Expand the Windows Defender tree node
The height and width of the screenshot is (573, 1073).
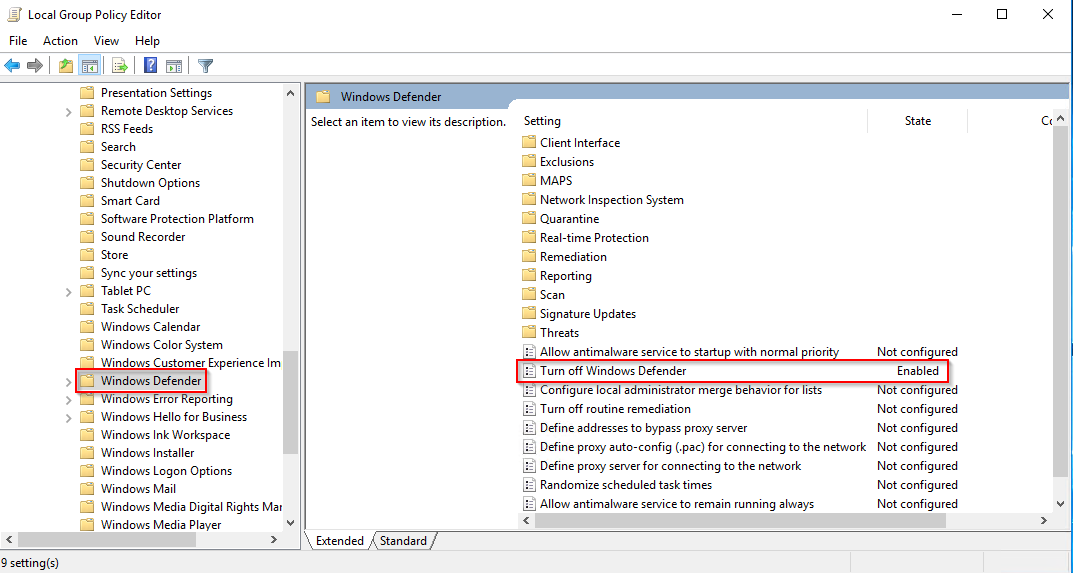point(68,382)
